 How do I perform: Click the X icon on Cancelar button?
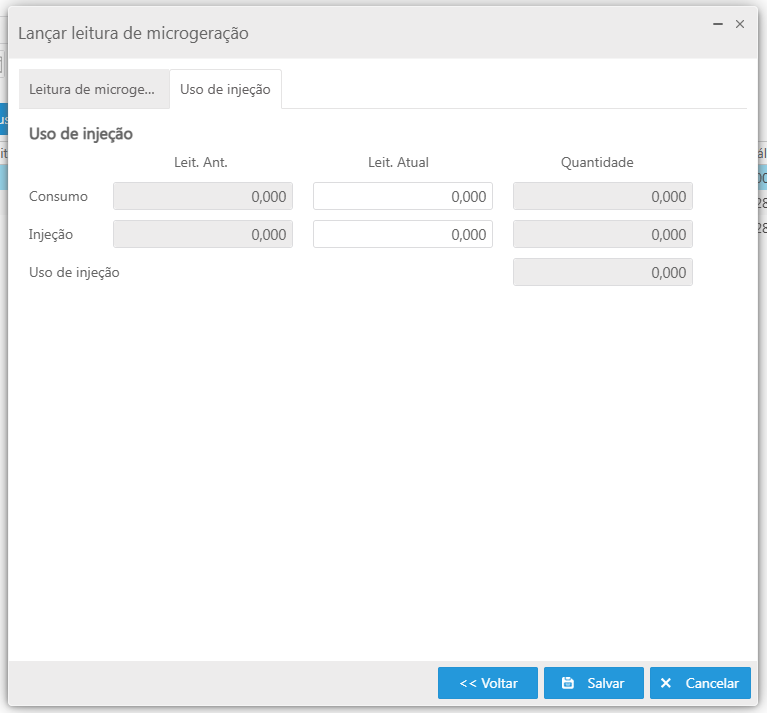tap(666, 683)
